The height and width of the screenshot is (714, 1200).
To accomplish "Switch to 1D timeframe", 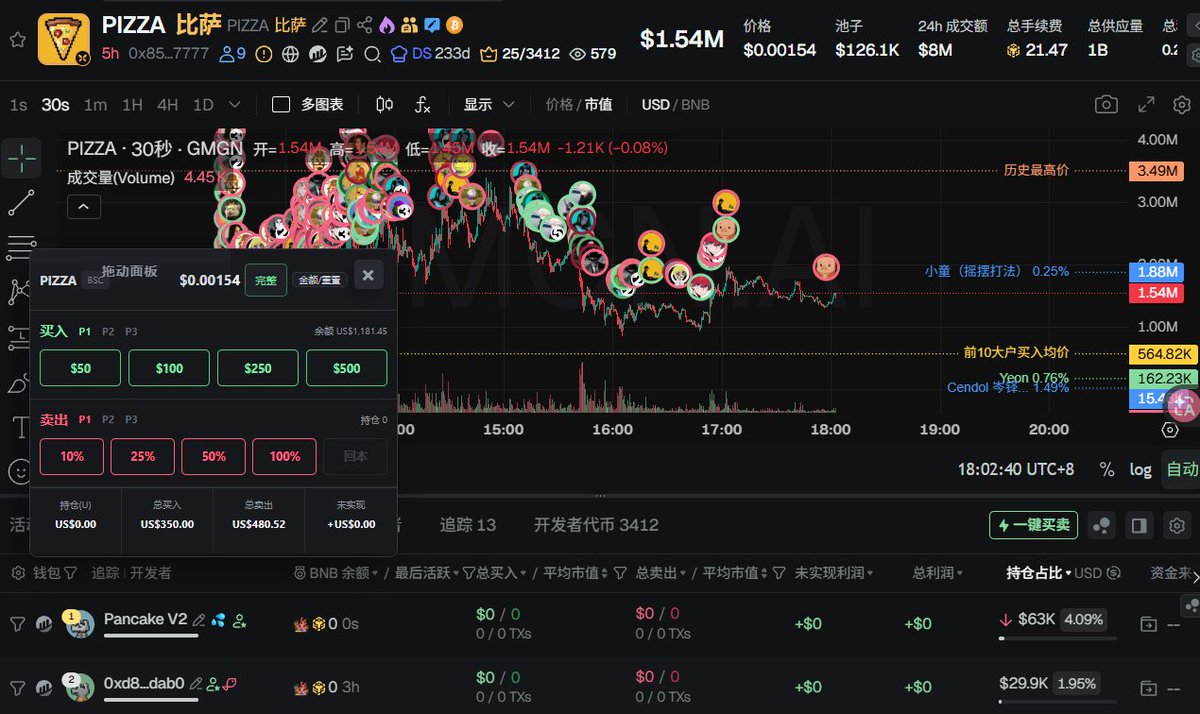I will [203, 104].
